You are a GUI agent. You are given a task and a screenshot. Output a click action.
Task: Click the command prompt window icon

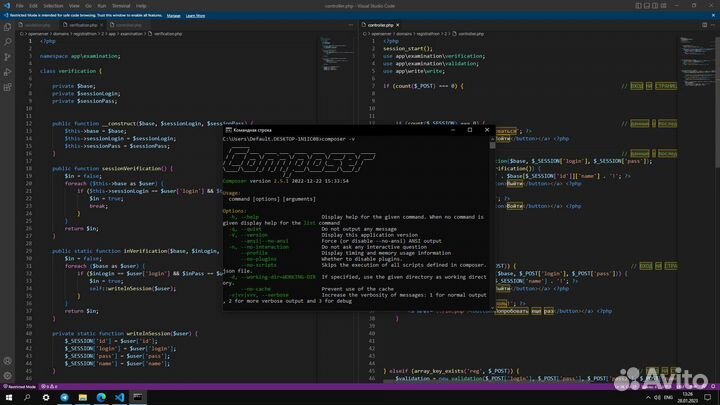coord(228,130)
